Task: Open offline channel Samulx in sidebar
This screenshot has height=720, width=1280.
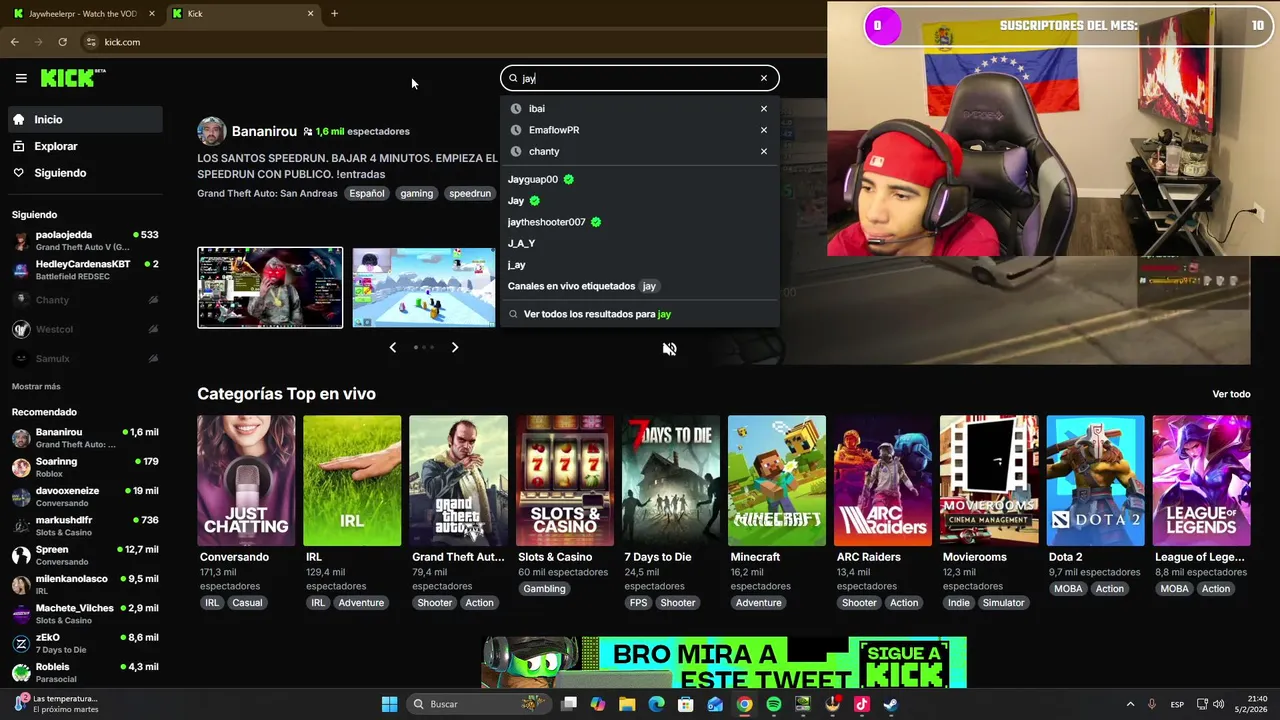Action: coord(86,358)
